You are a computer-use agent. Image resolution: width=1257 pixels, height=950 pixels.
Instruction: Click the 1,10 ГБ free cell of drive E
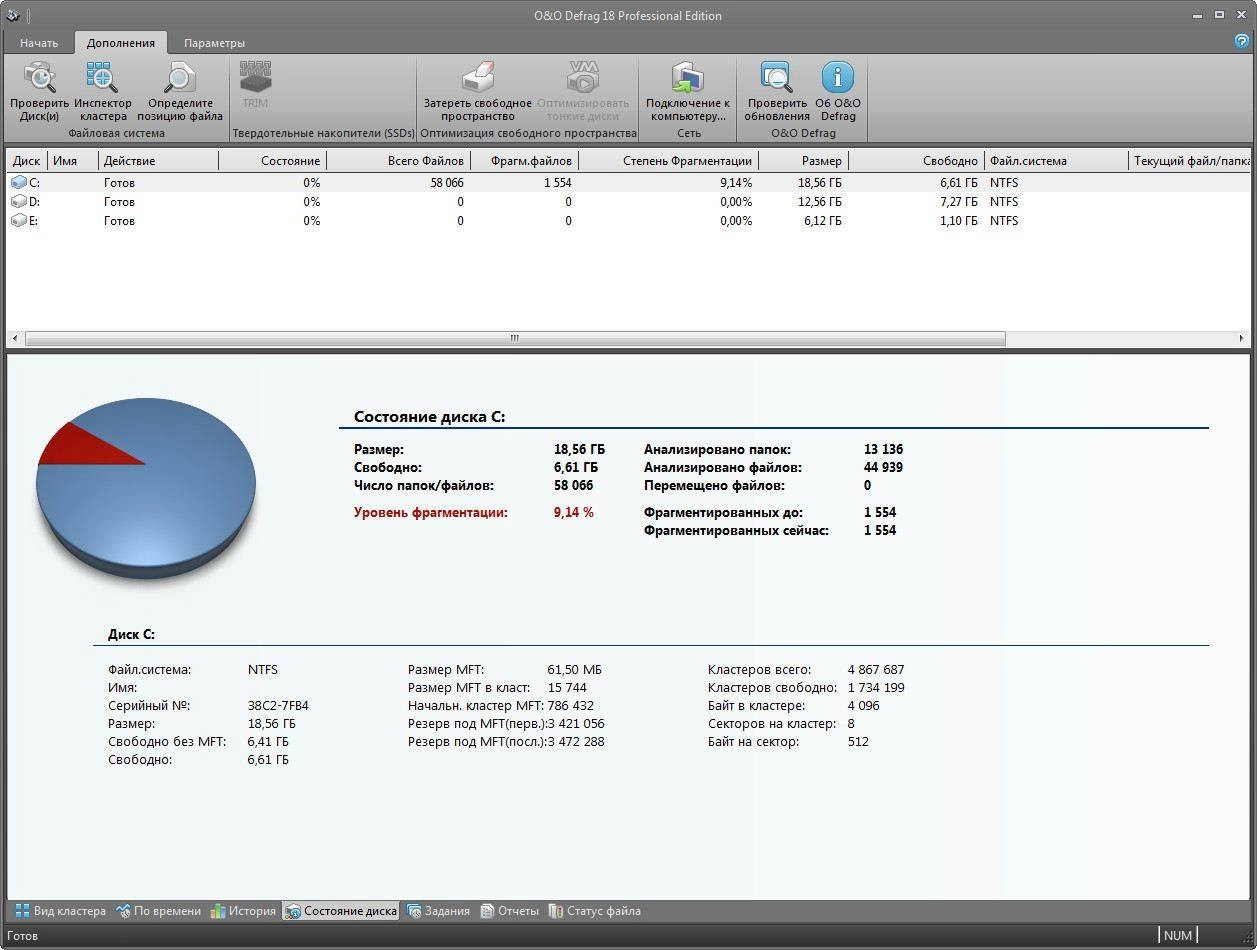click(x=959, y=221)
